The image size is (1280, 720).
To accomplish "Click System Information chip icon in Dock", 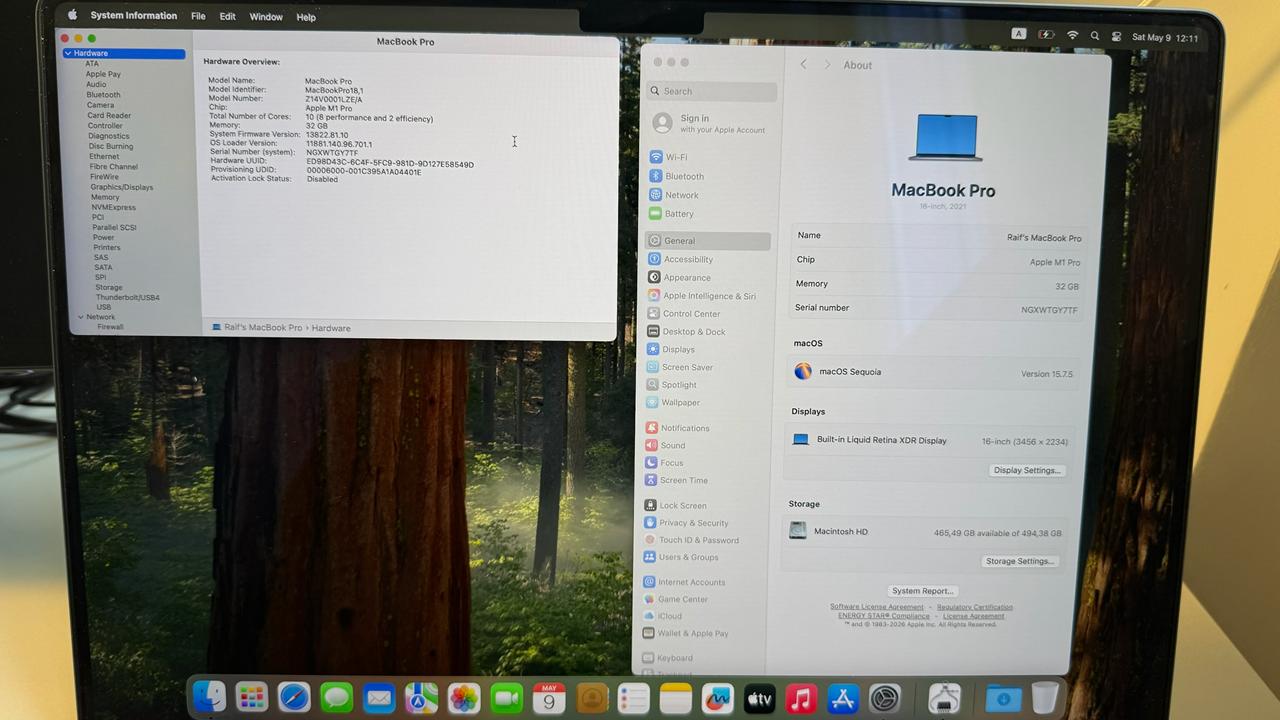I will [944, 698].
